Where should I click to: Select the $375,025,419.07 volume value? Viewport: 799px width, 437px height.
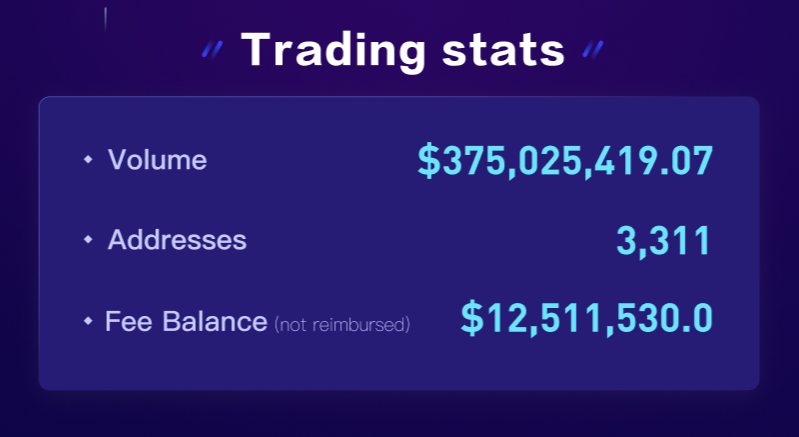565,161
